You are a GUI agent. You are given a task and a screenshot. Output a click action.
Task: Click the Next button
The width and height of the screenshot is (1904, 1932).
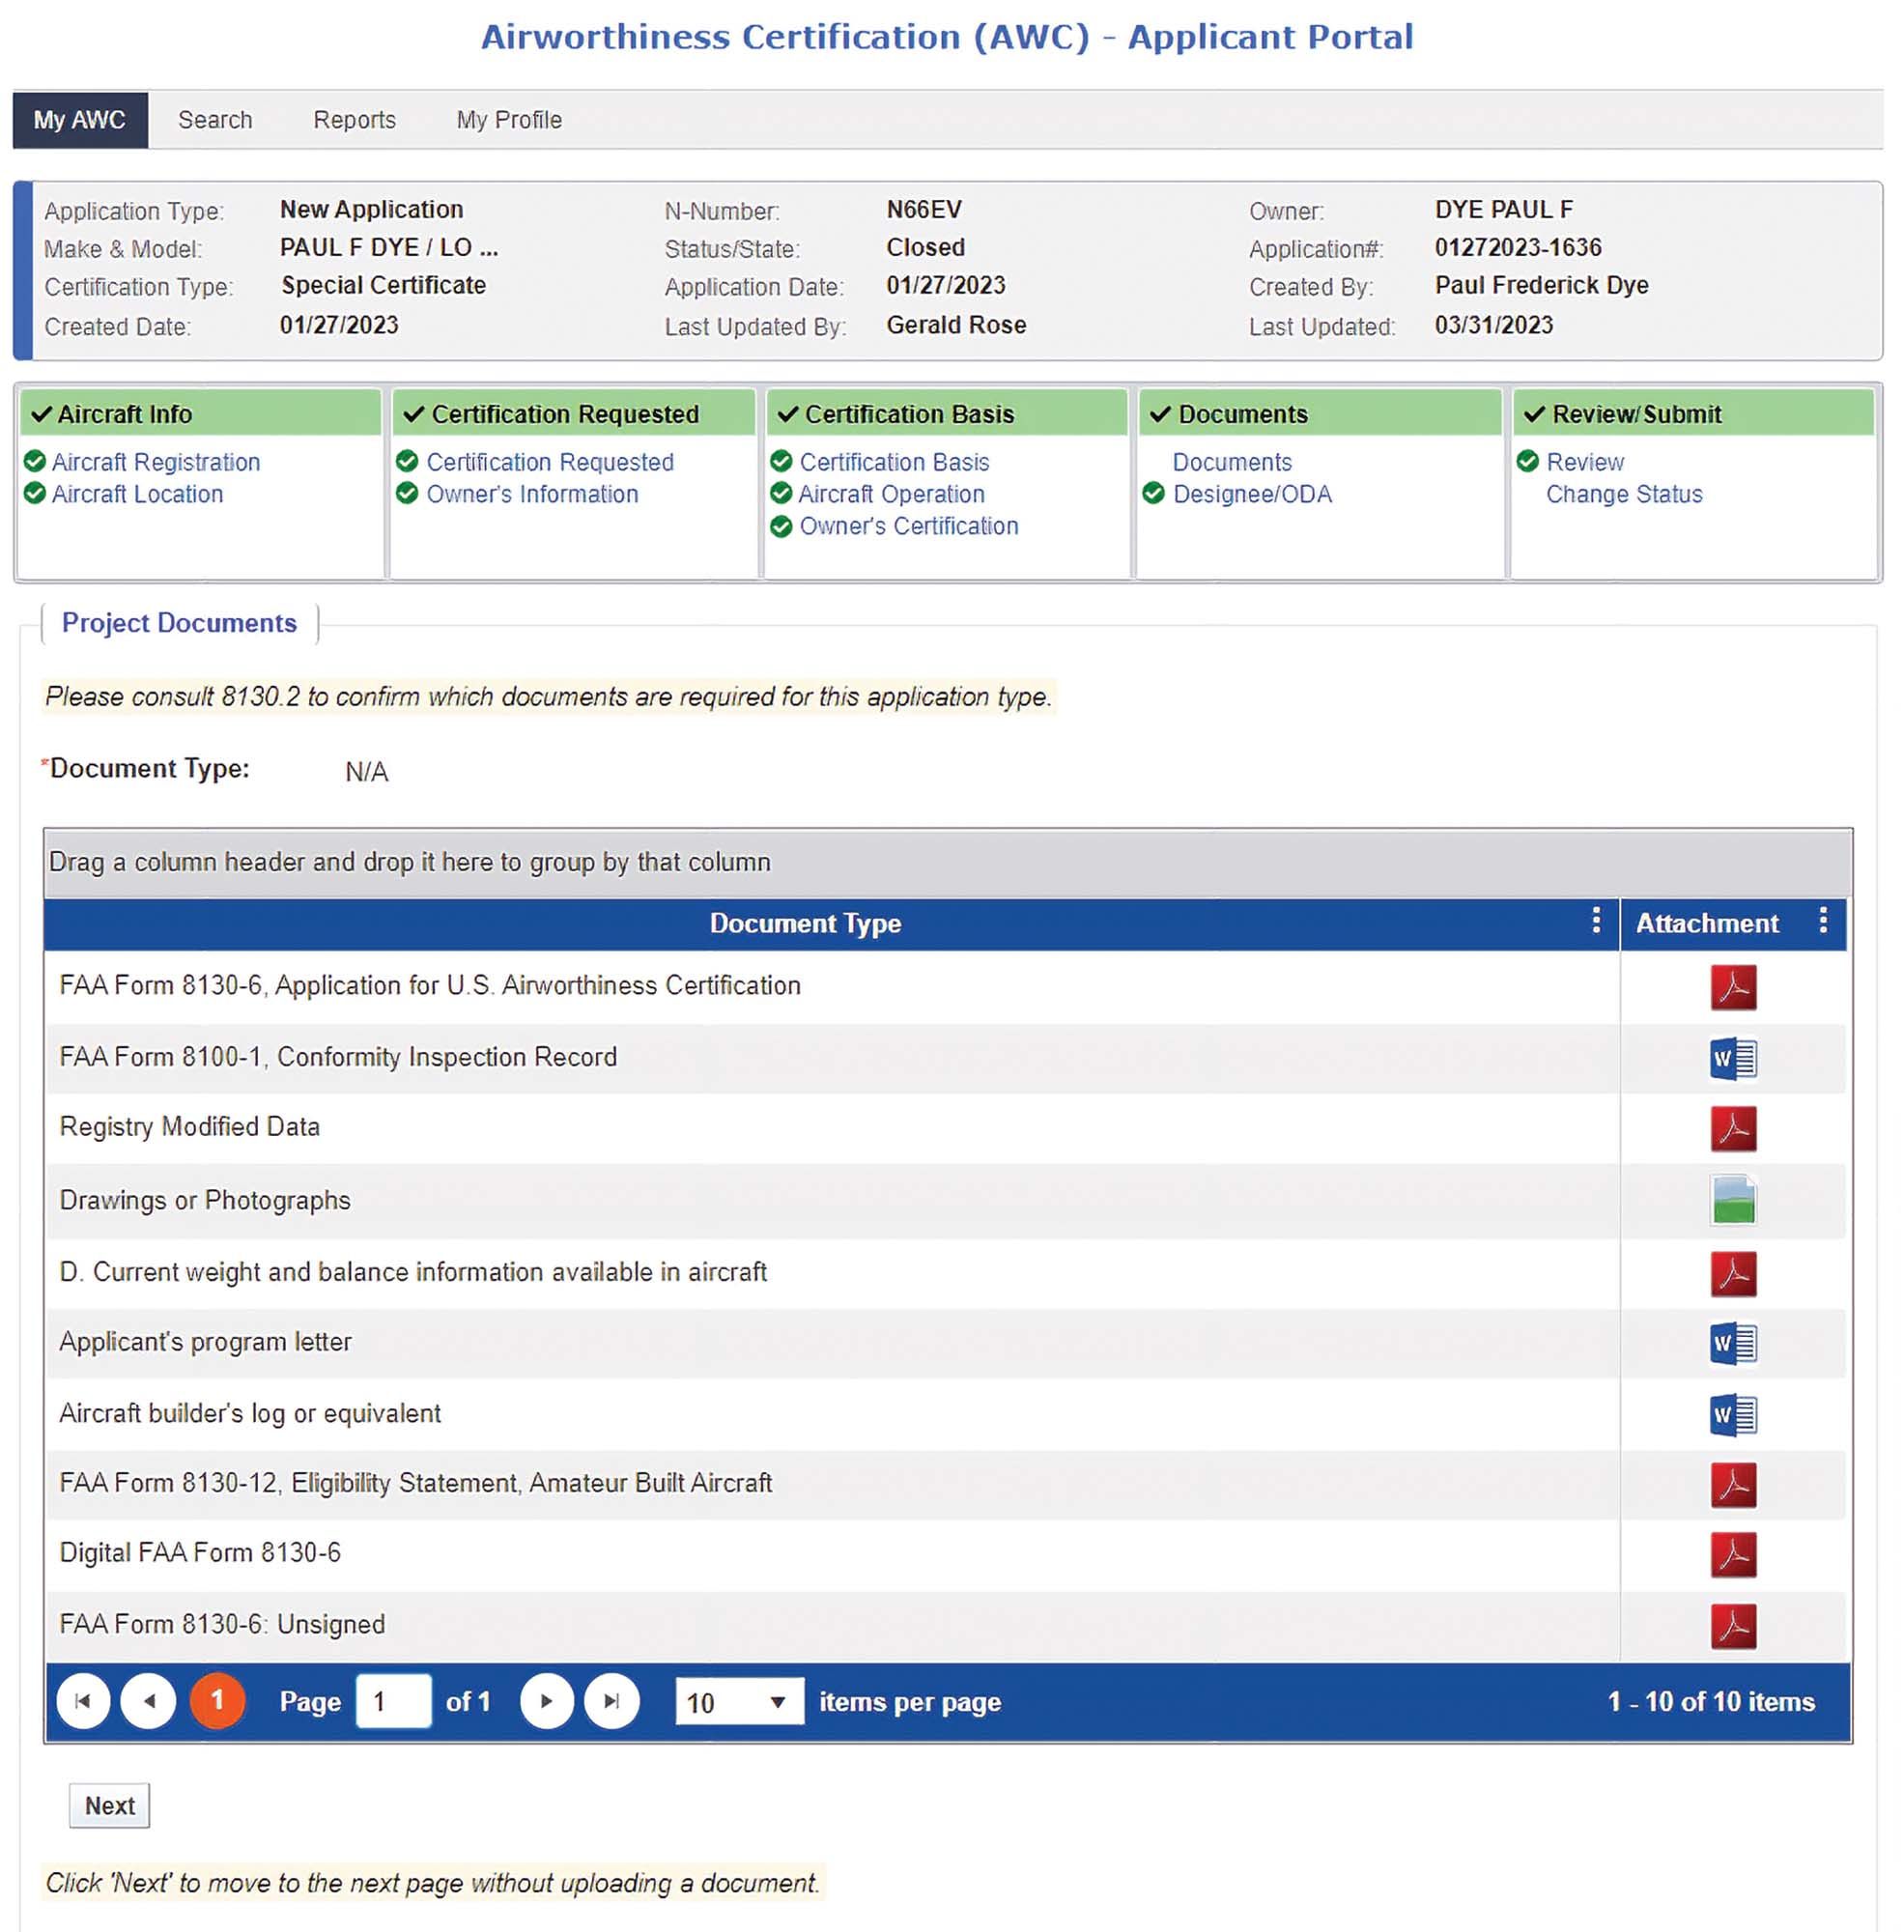pyautogui.click(x=110, y=1805)
